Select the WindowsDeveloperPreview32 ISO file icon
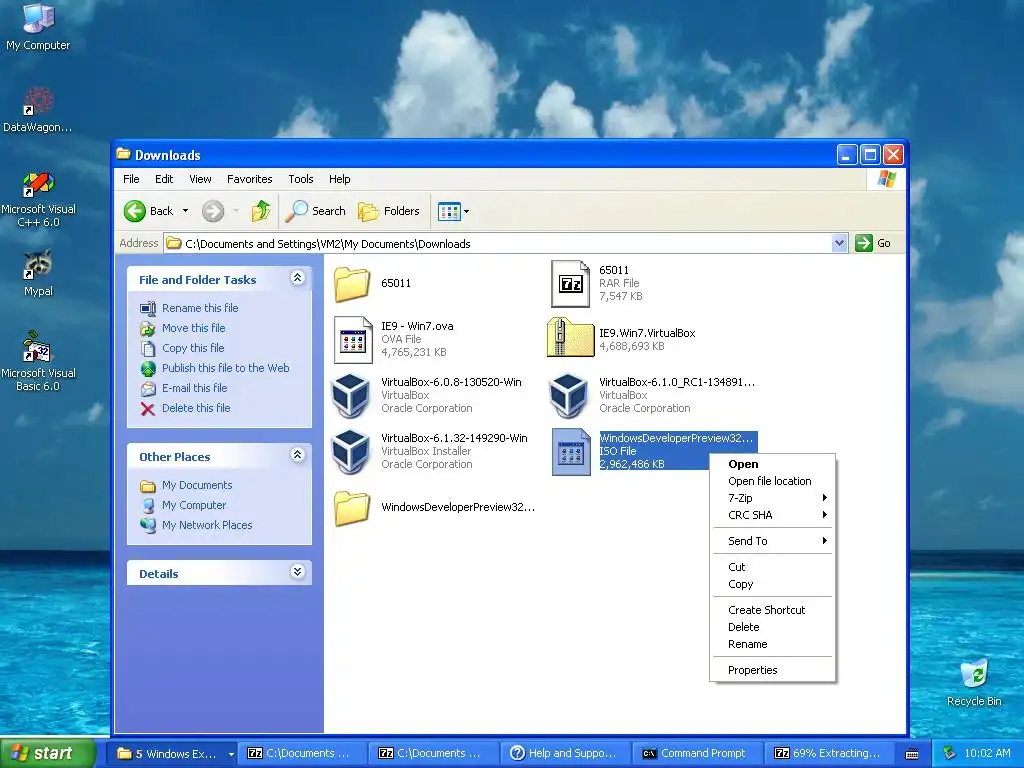Viewport: 1024px width, 768px height. [571, 452]
